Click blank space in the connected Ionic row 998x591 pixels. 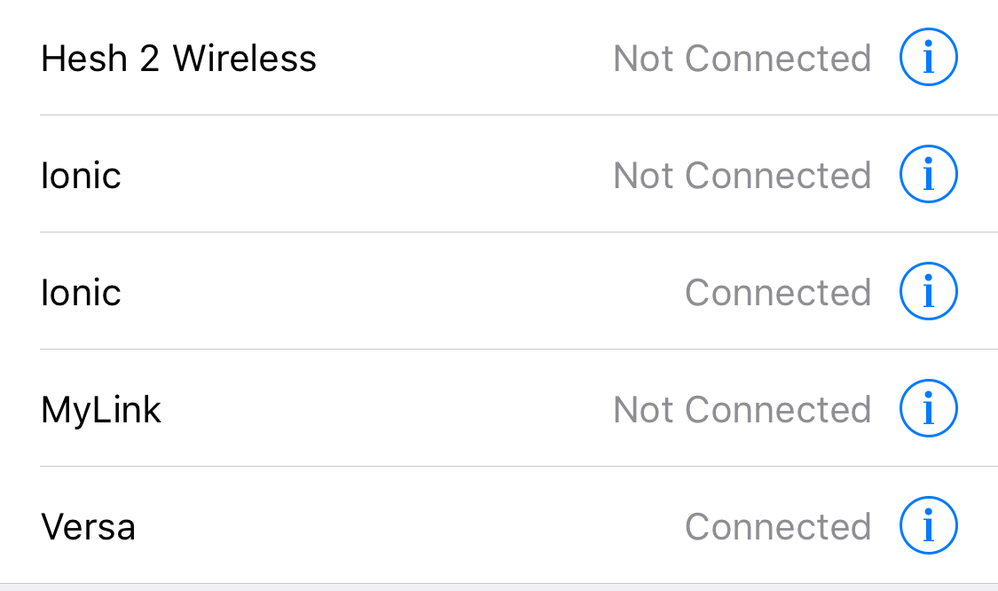coord(400,292)
